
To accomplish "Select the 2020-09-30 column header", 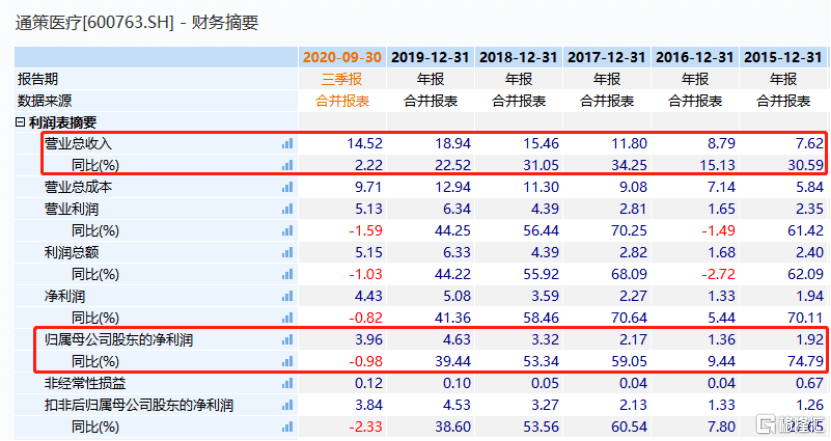I will (x=343, y=57).
